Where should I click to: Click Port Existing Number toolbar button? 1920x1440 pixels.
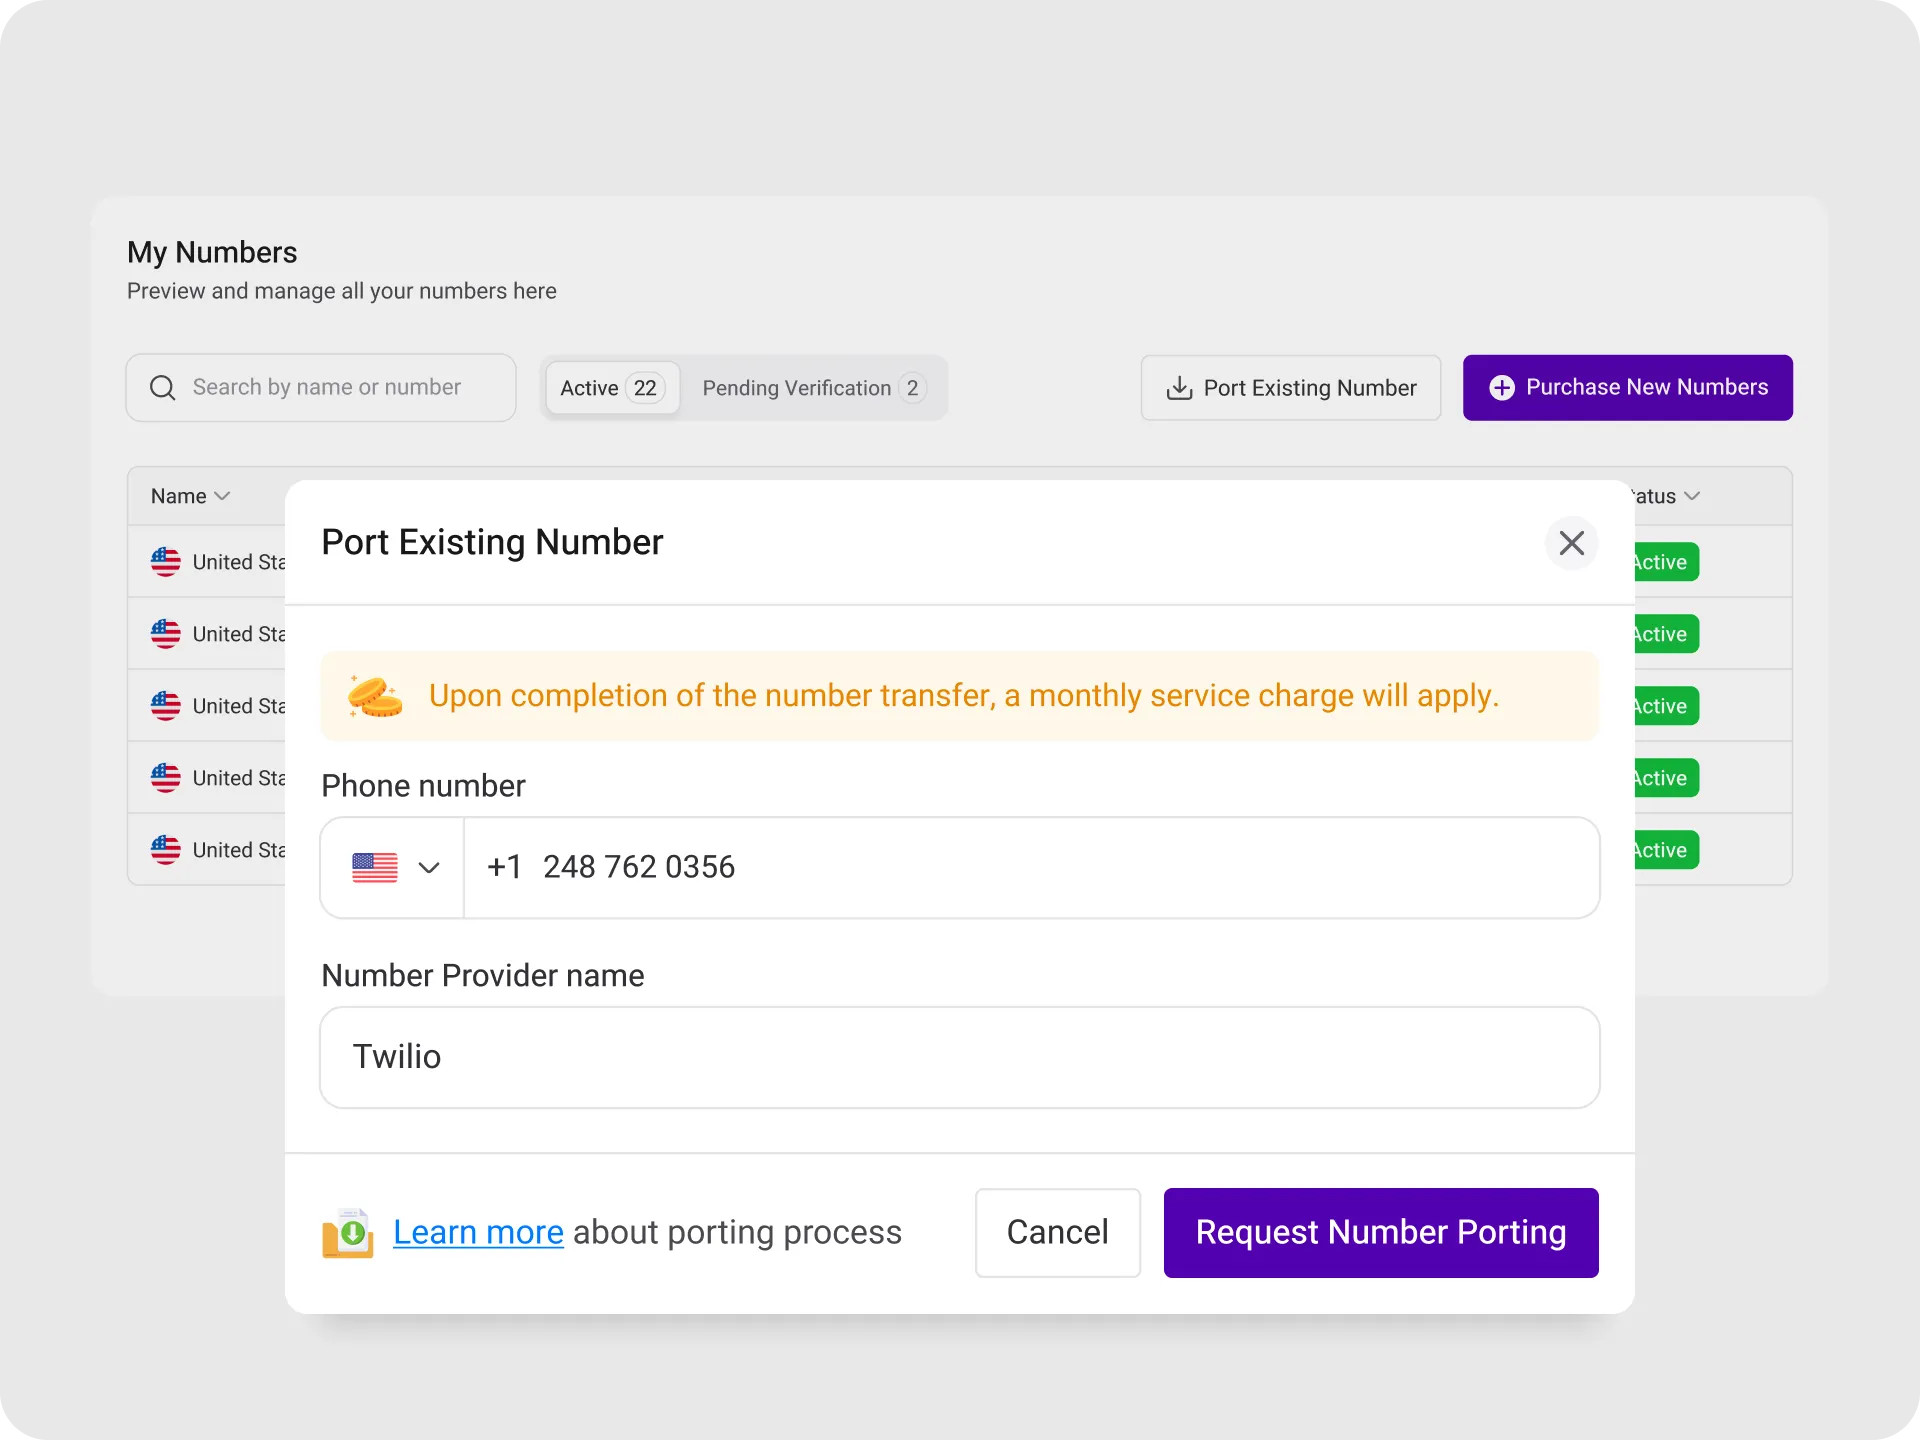pos(1290,388)
